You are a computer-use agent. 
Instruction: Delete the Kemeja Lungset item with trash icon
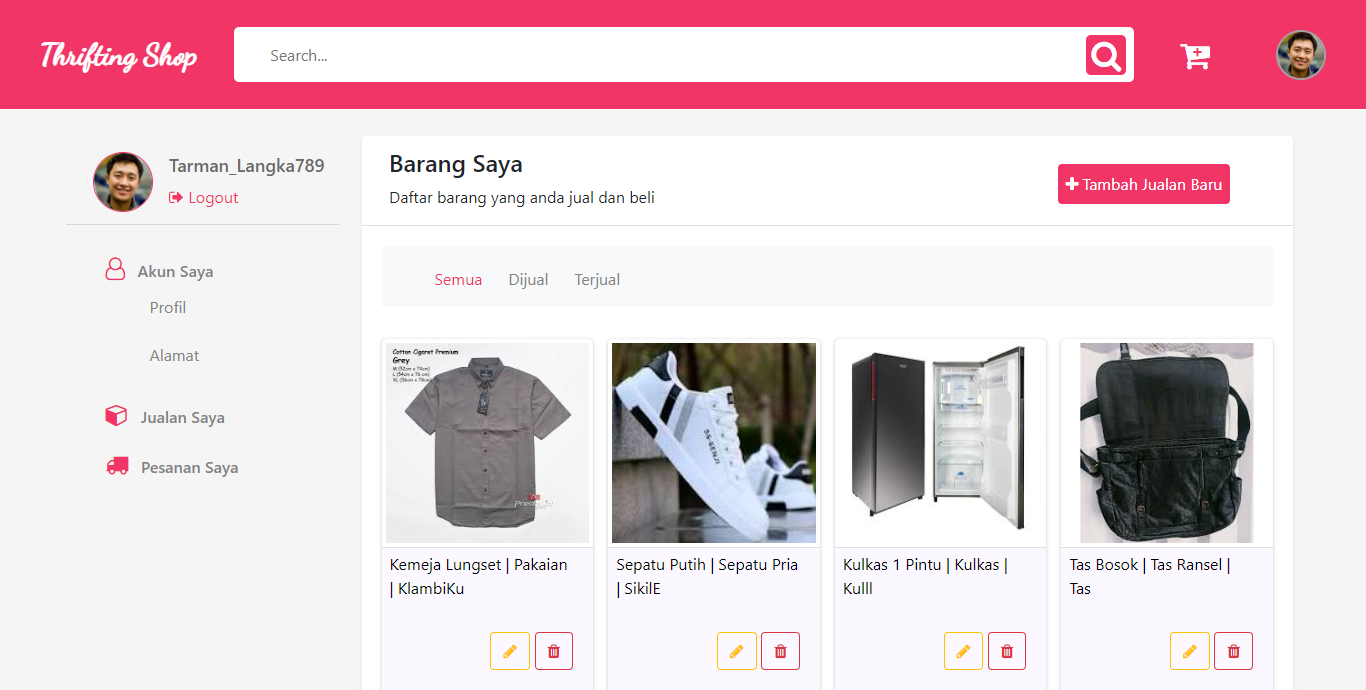pos(554,651)
